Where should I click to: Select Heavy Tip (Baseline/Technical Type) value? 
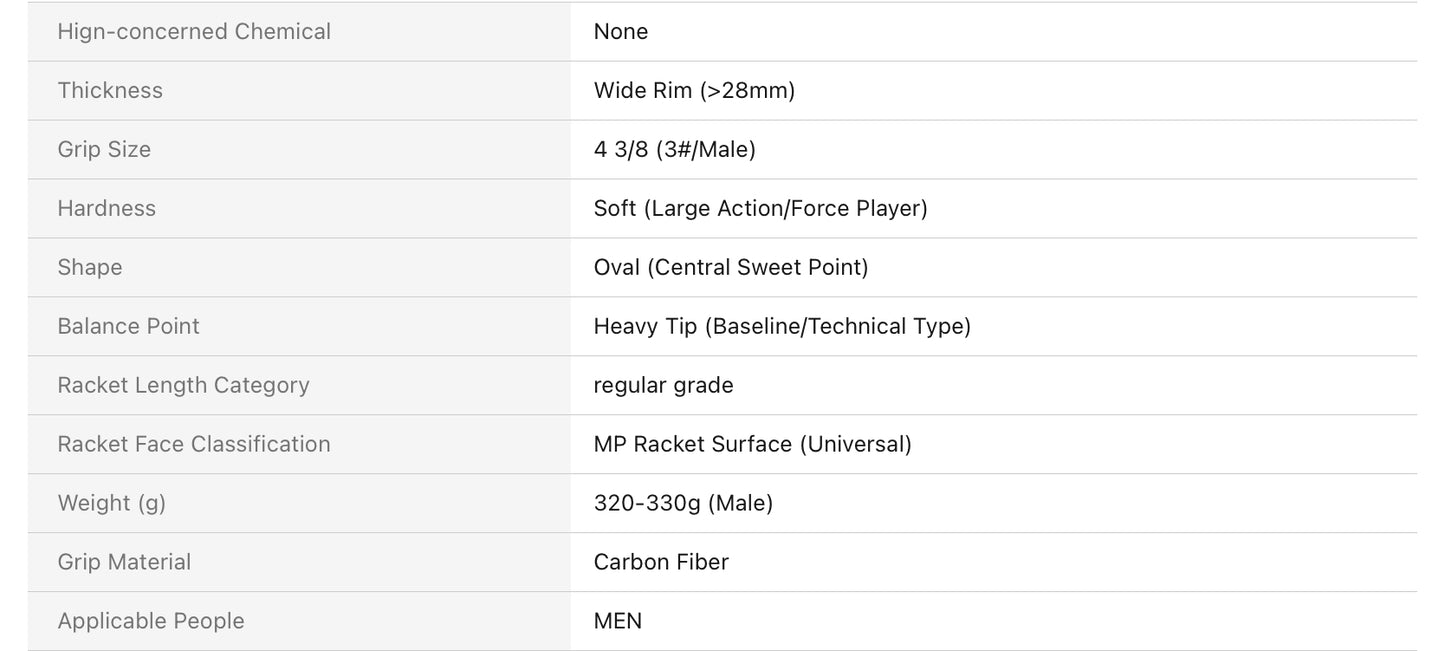point(782,326)
